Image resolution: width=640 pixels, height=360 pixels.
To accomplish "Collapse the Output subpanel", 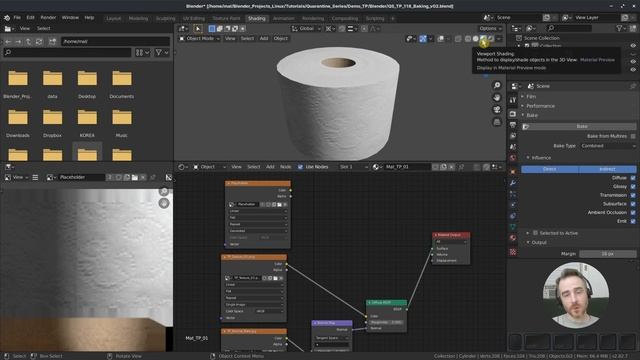I will click(538, 242).
